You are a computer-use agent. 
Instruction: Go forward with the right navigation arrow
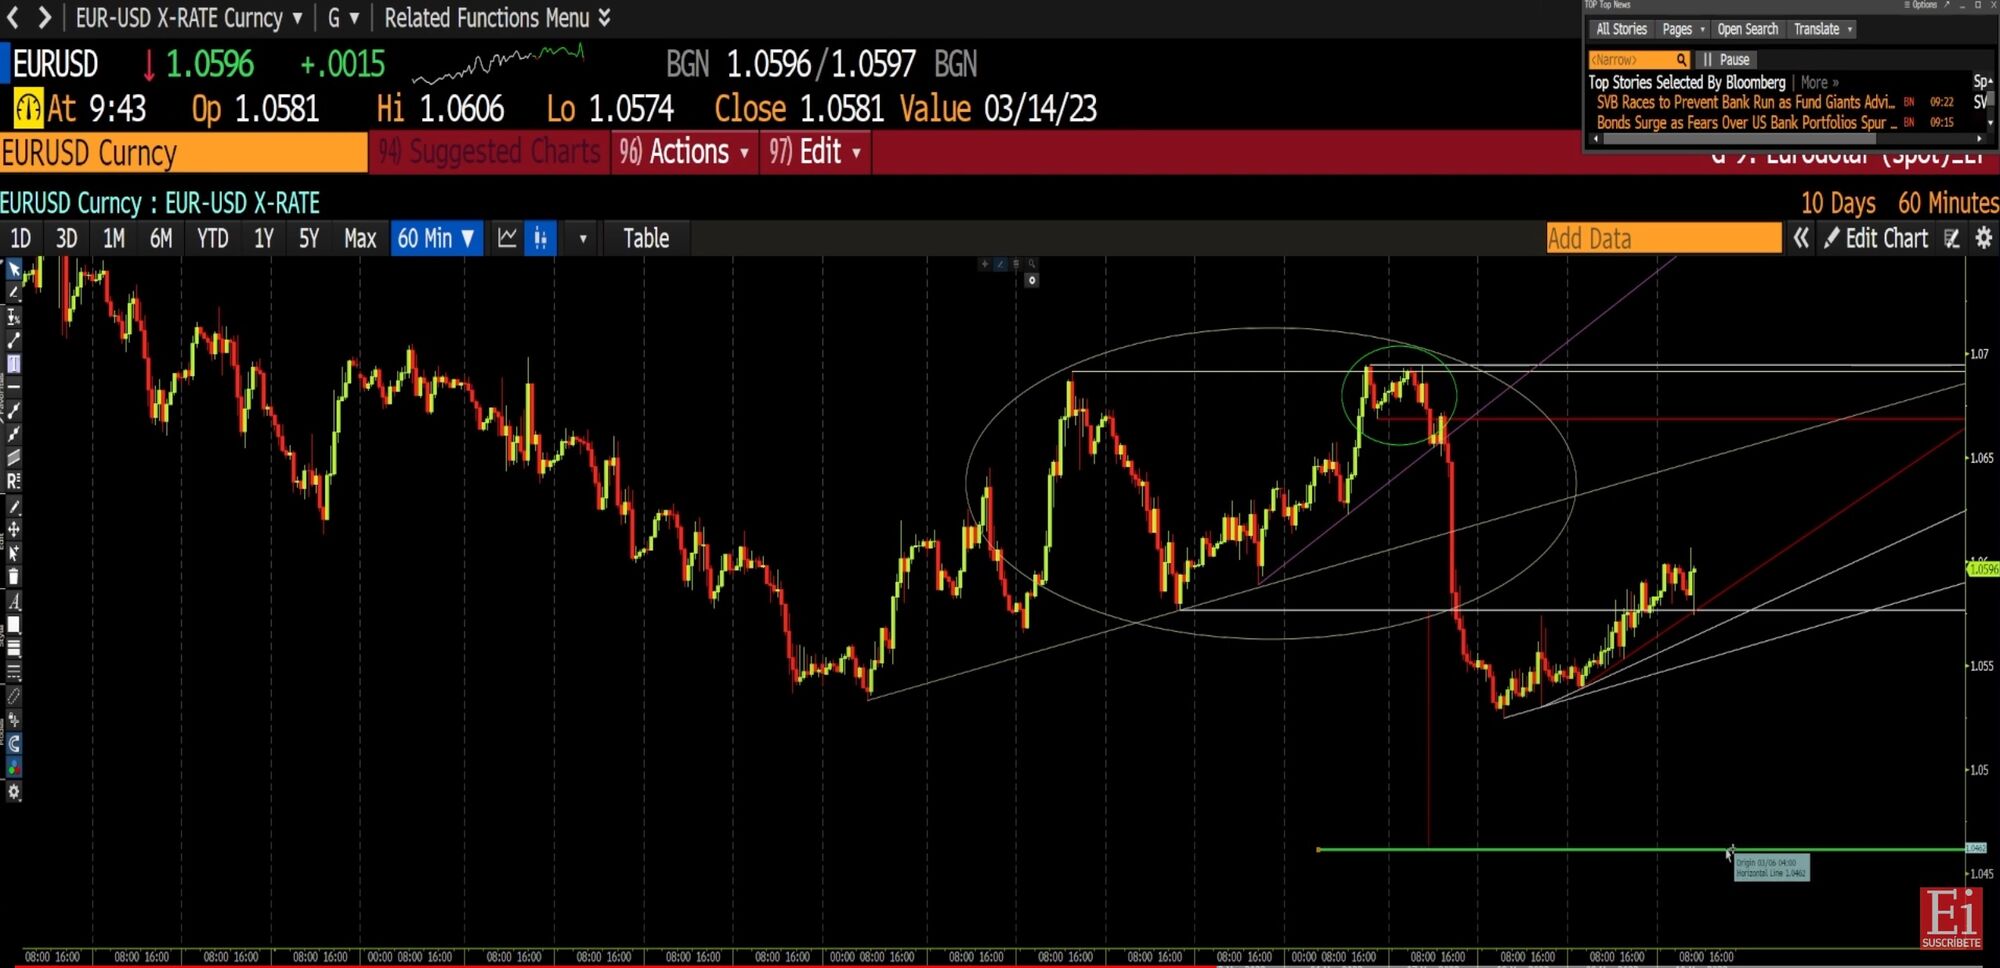(45, 17)
